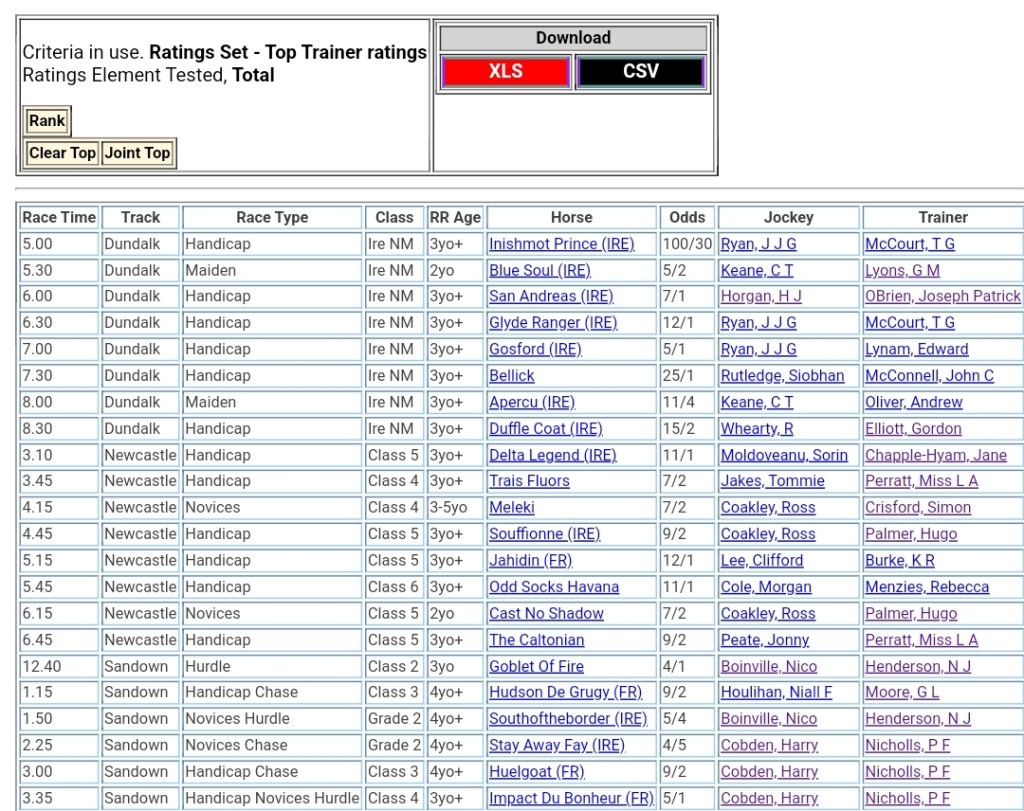This screenshot has width=1024, height=811.
Task: Click the Odds column header
Action: 687,217
